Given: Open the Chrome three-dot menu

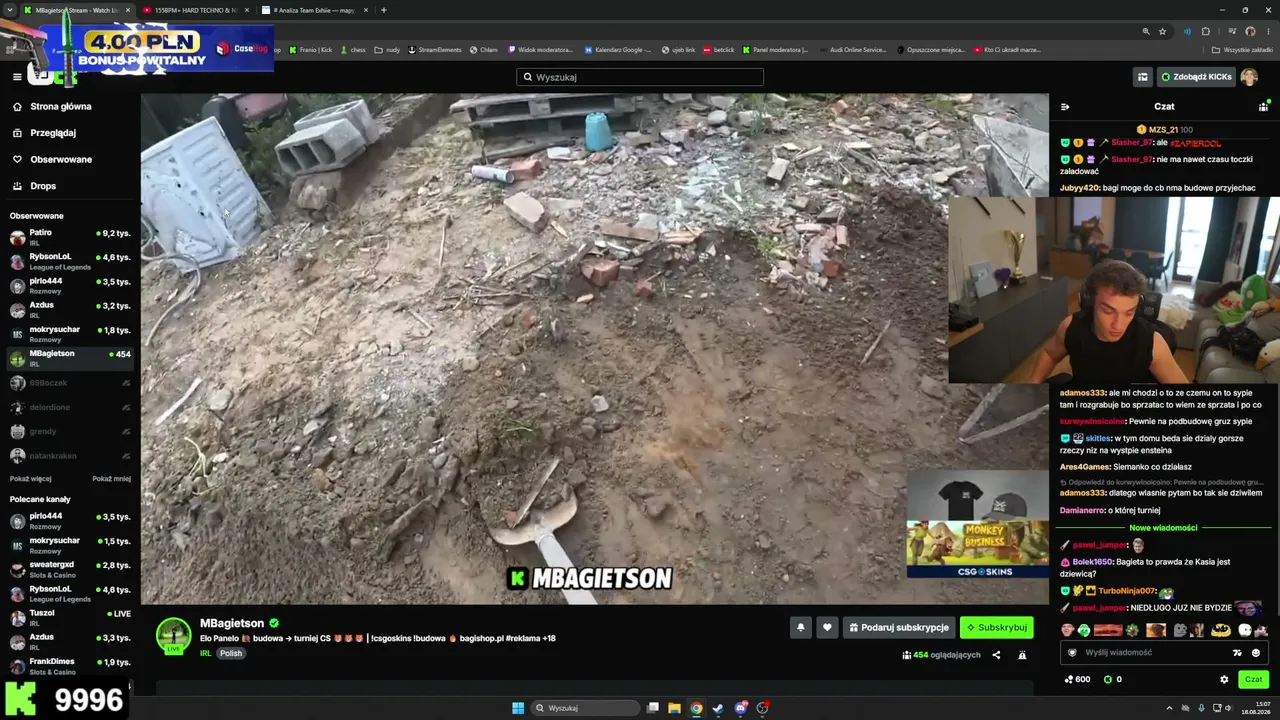Looking at the screenshot, I should [1268, 31].
